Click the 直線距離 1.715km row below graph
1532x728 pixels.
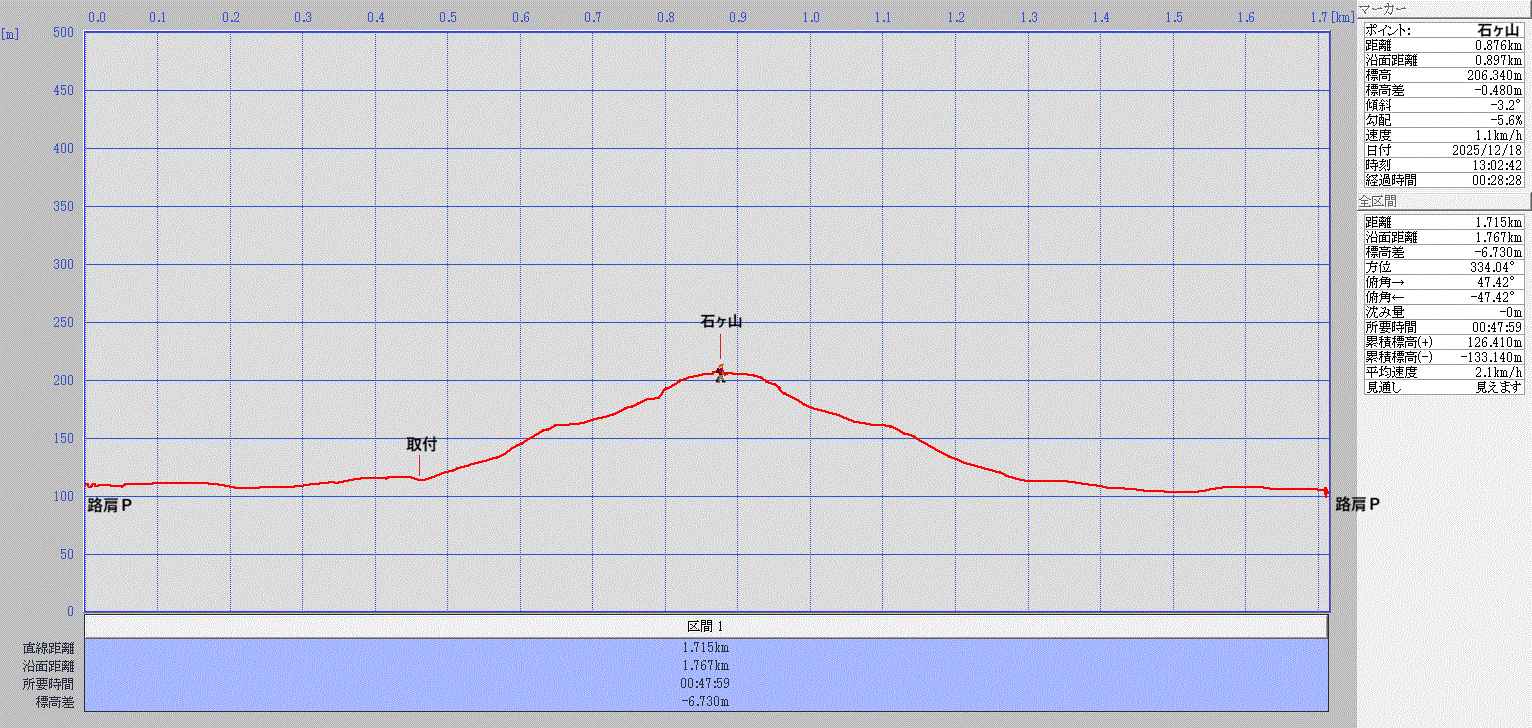point(706,647)
